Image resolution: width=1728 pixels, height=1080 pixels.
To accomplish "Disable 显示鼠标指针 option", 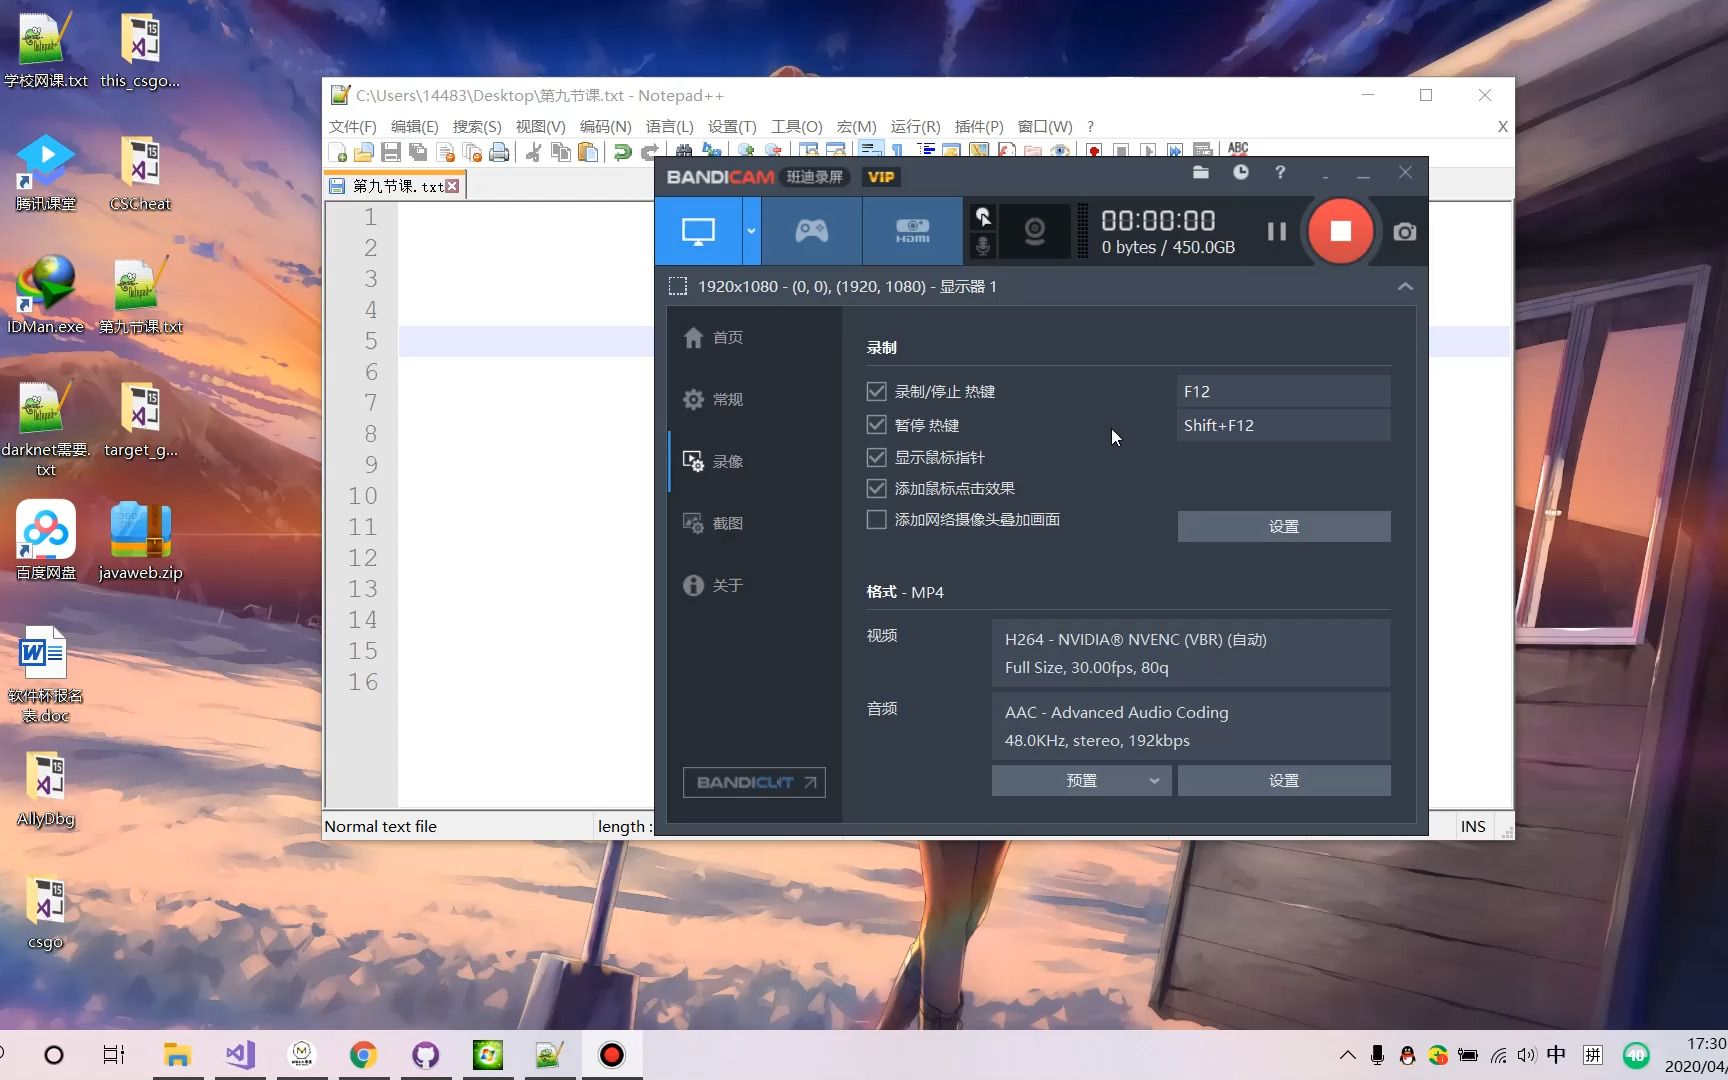I will click(876, 457).
